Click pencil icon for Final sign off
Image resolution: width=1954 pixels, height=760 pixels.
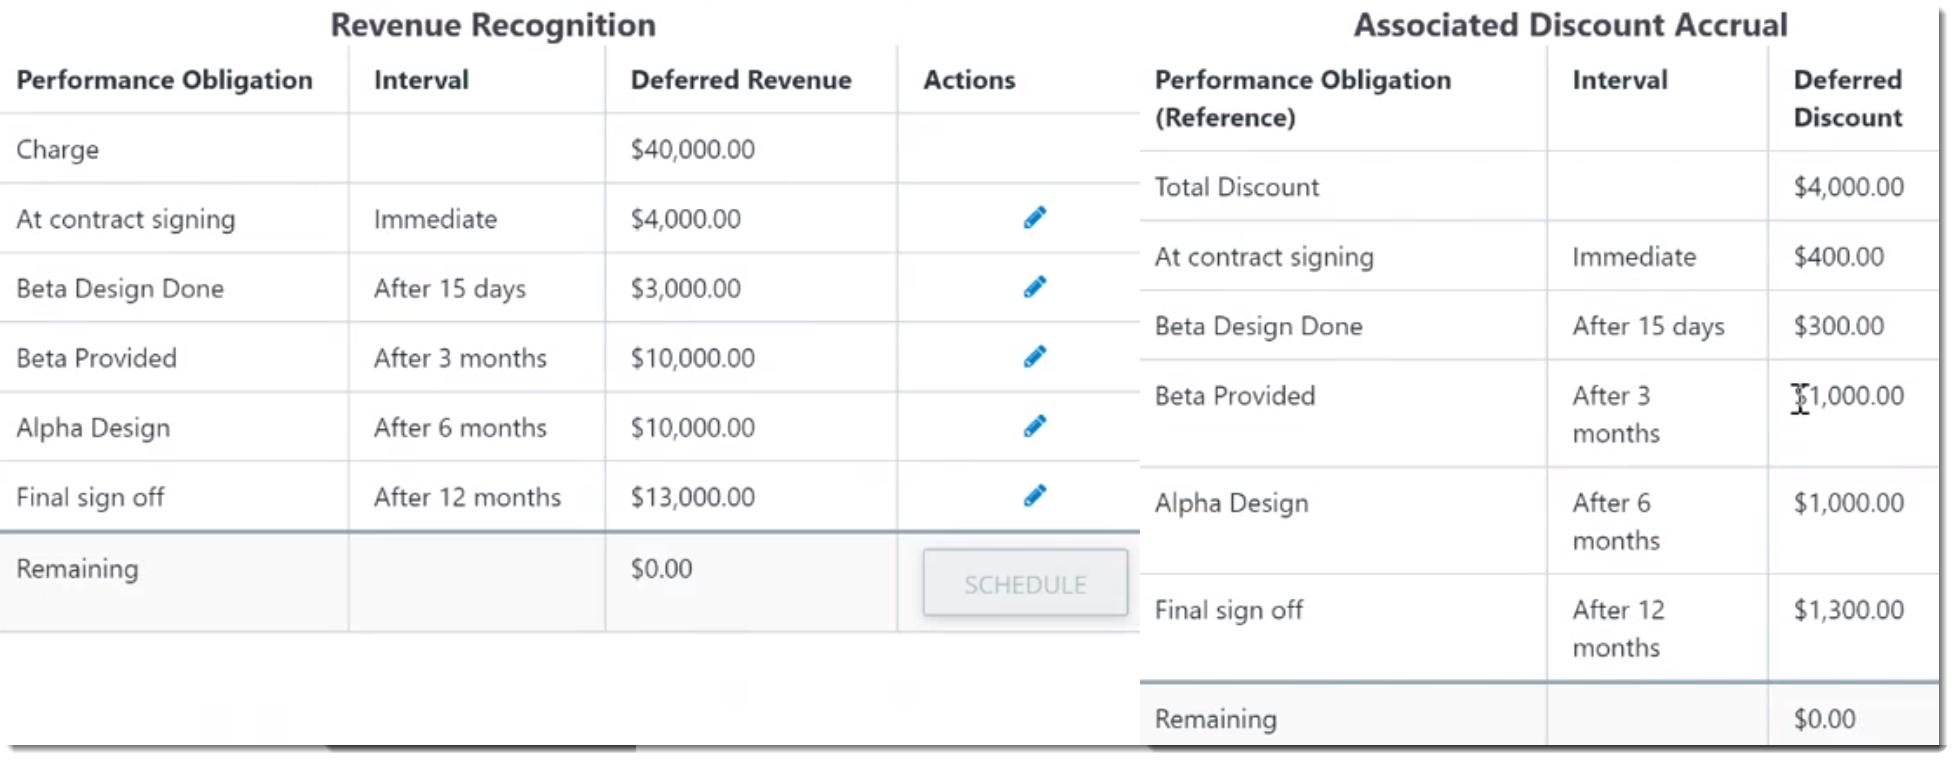pyautogui.click(x=1035, y=496)
